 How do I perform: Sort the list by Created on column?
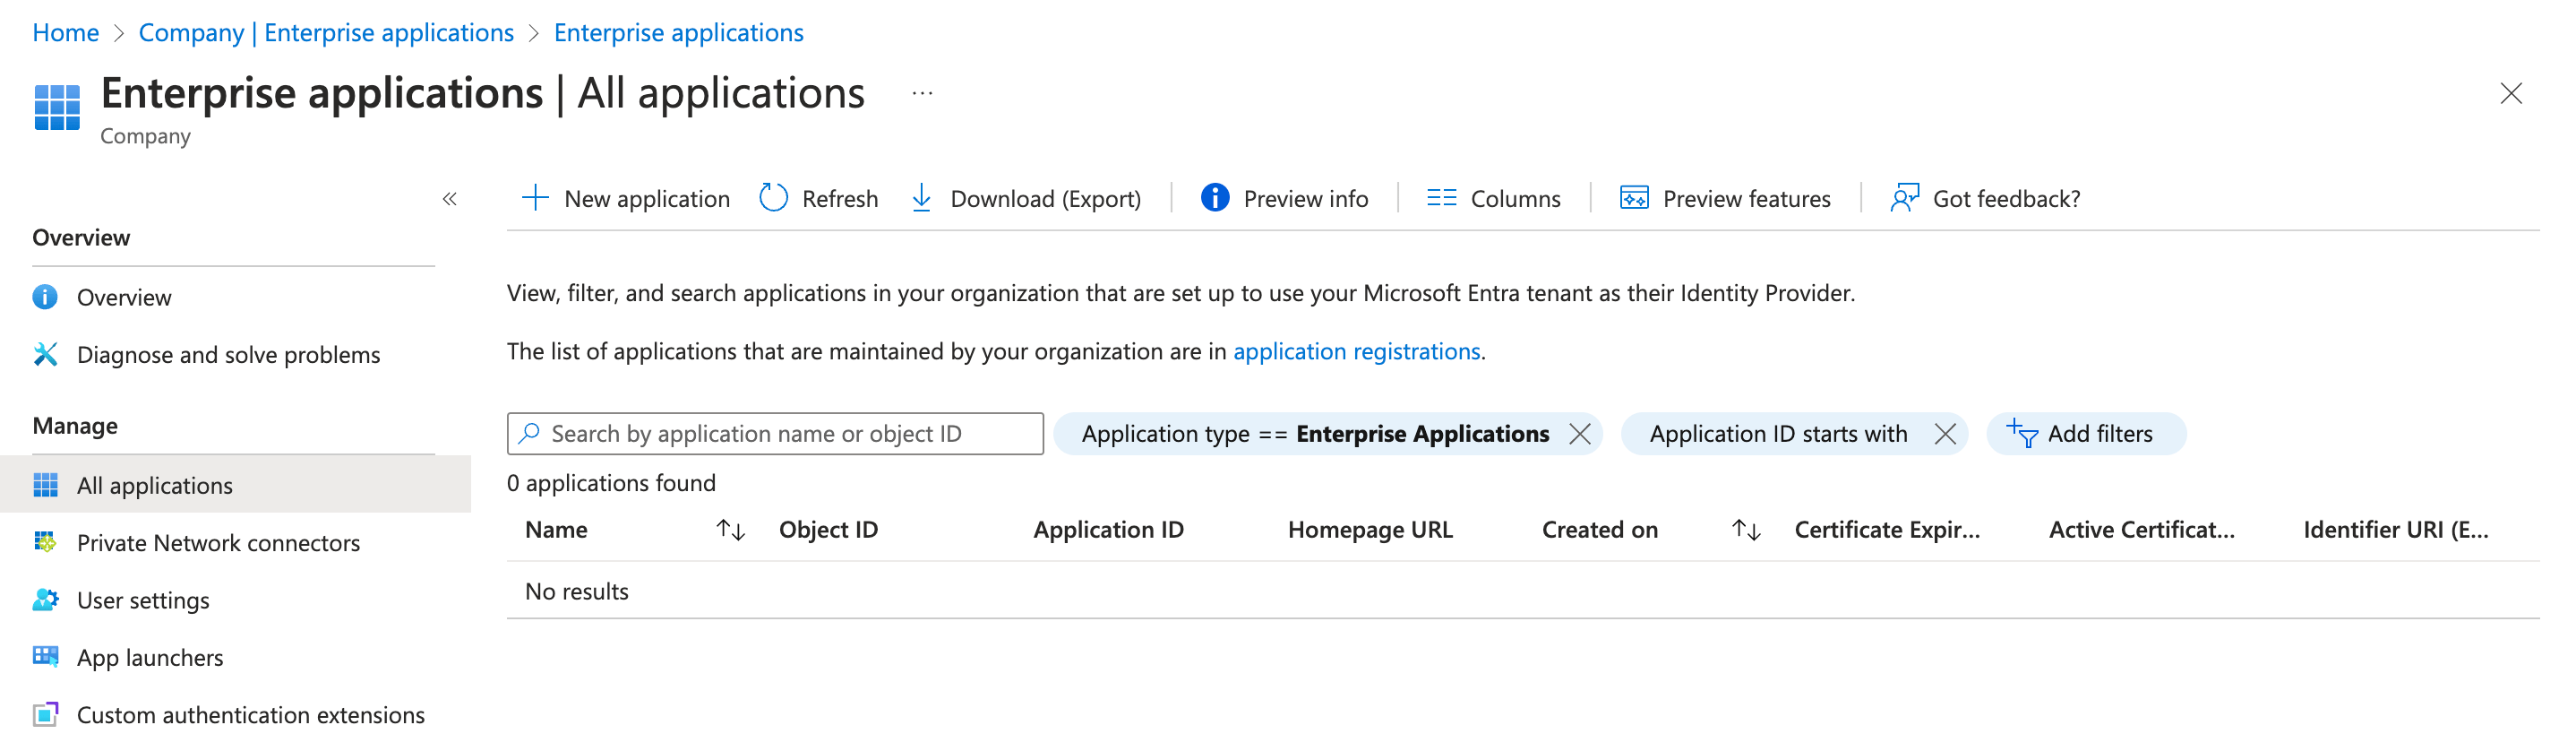click(x=1746, y=530)
